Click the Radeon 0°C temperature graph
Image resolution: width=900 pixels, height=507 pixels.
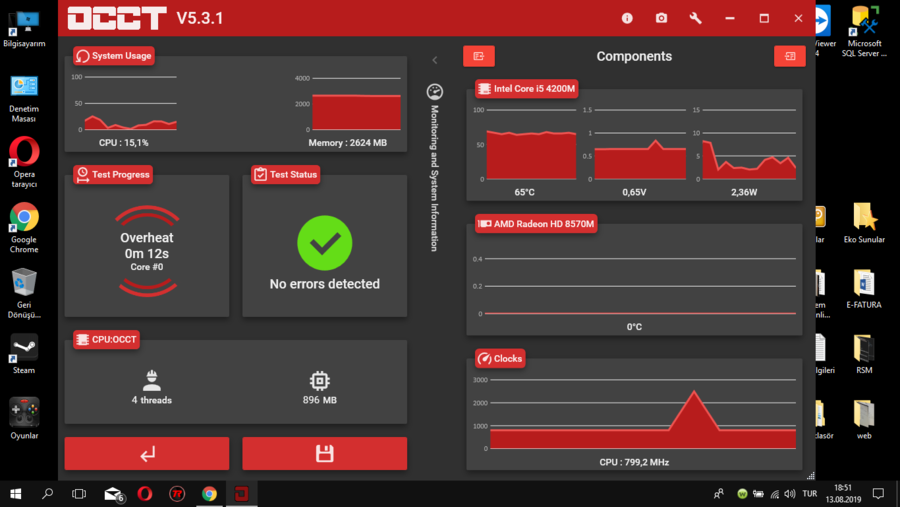(640, 286)
